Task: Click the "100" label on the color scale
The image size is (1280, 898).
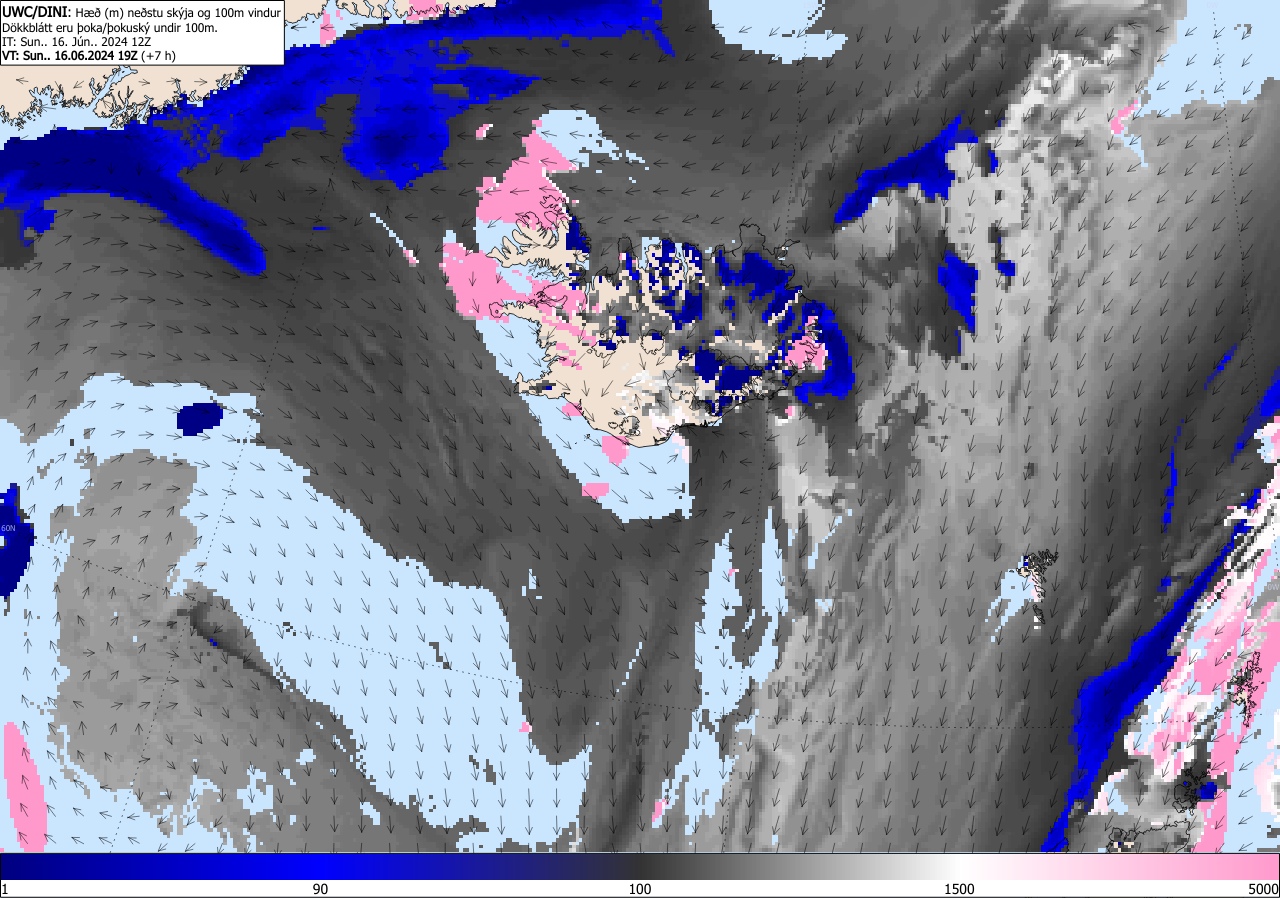Action: click(x=640, y=889)
